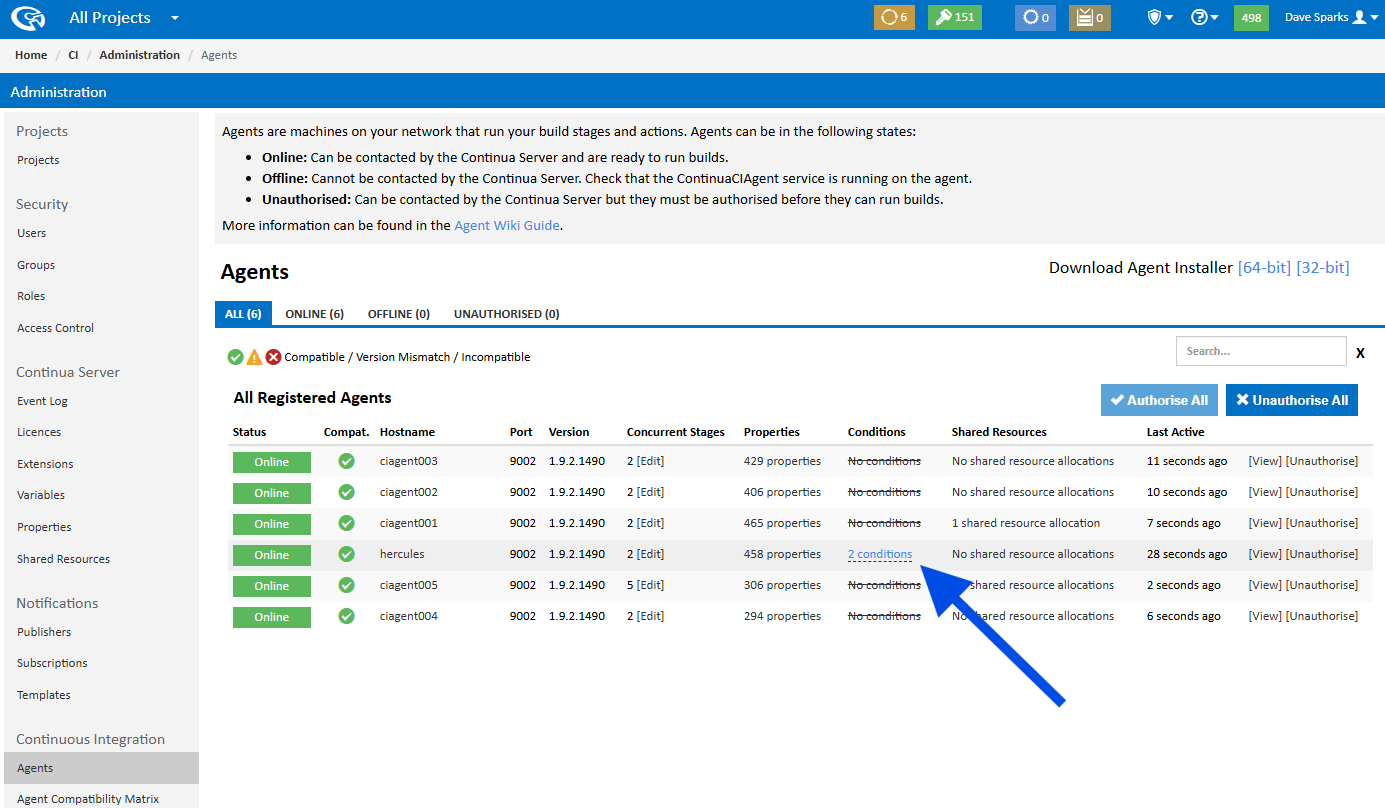Click the orange Version Mismatch legend icon

(254, 357)
